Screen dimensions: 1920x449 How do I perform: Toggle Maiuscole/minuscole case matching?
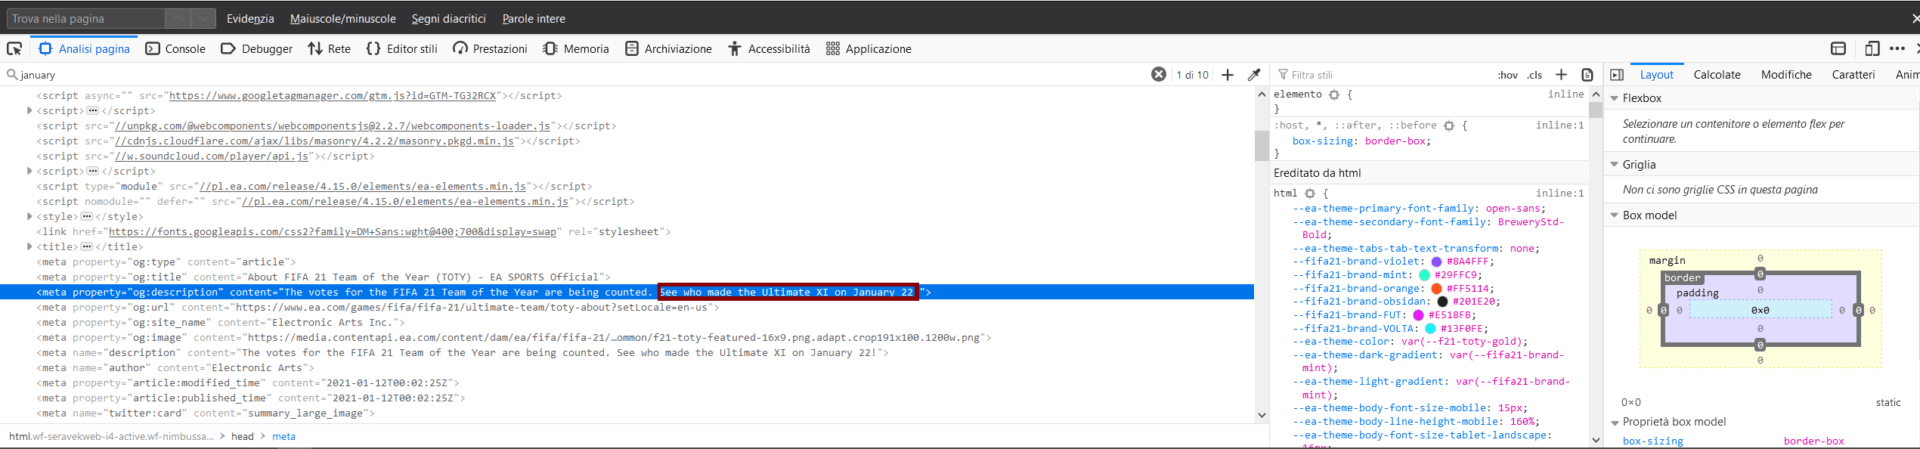343,18
